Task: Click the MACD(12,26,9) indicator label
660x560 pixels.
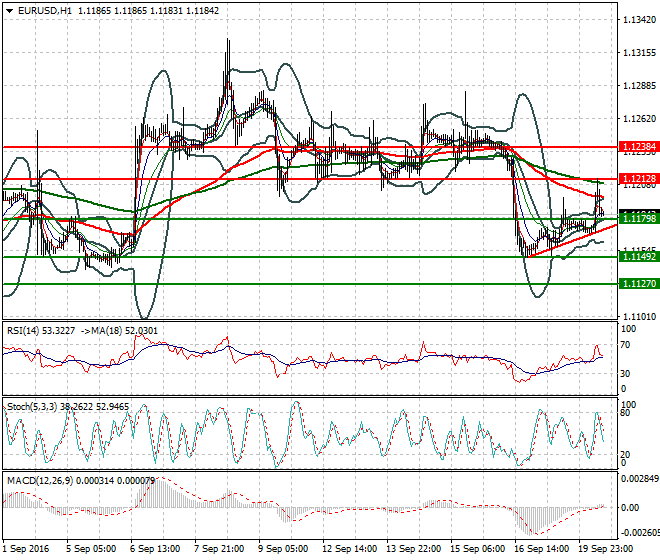Action: [x=40, y=480]
